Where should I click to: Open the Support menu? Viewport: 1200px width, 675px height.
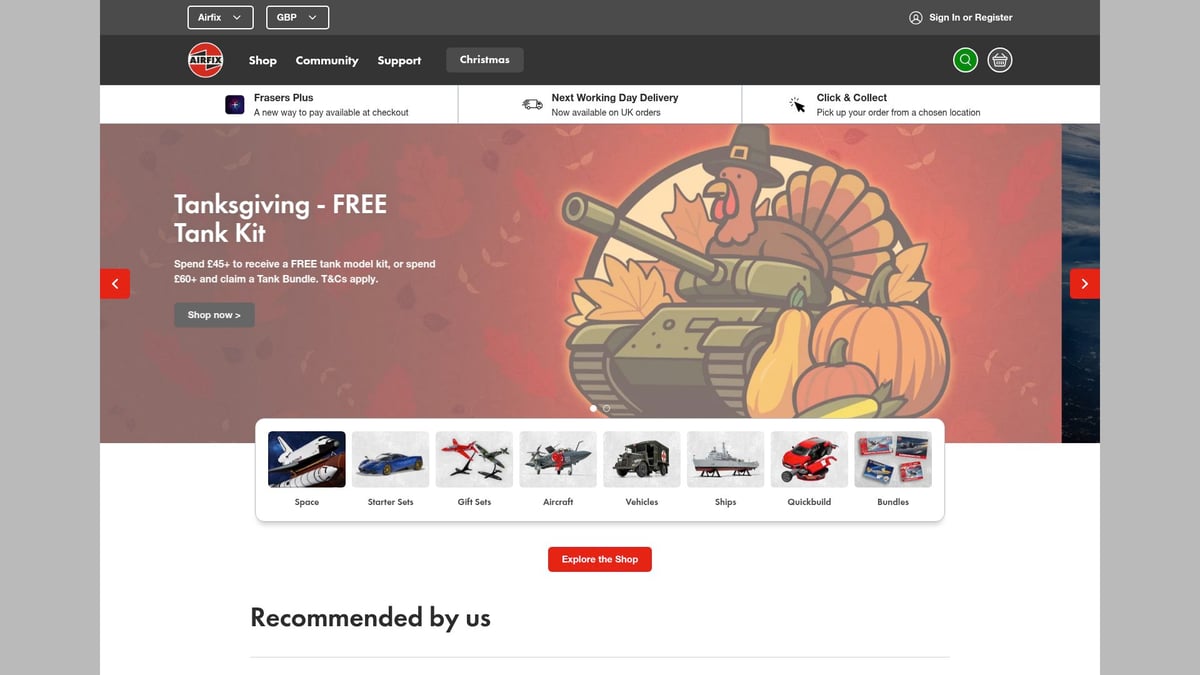(399, 60)
